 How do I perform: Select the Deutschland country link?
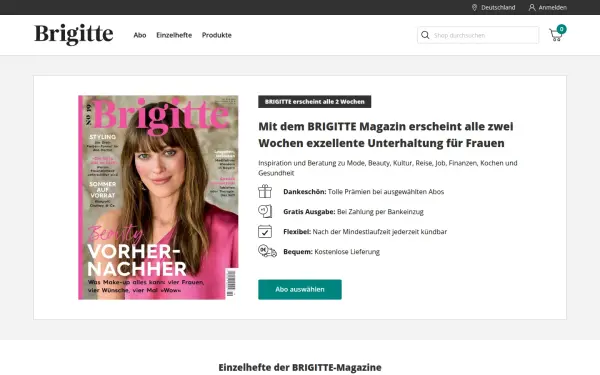[498, 7]
